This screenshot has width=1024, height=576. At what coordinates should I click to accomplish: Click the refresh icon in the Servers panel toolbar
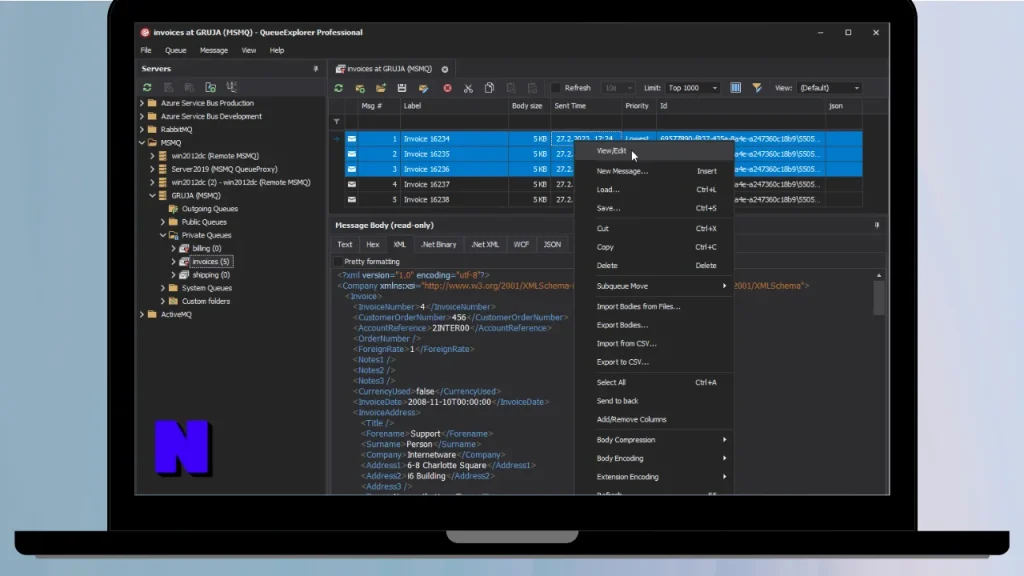(147, 88)
